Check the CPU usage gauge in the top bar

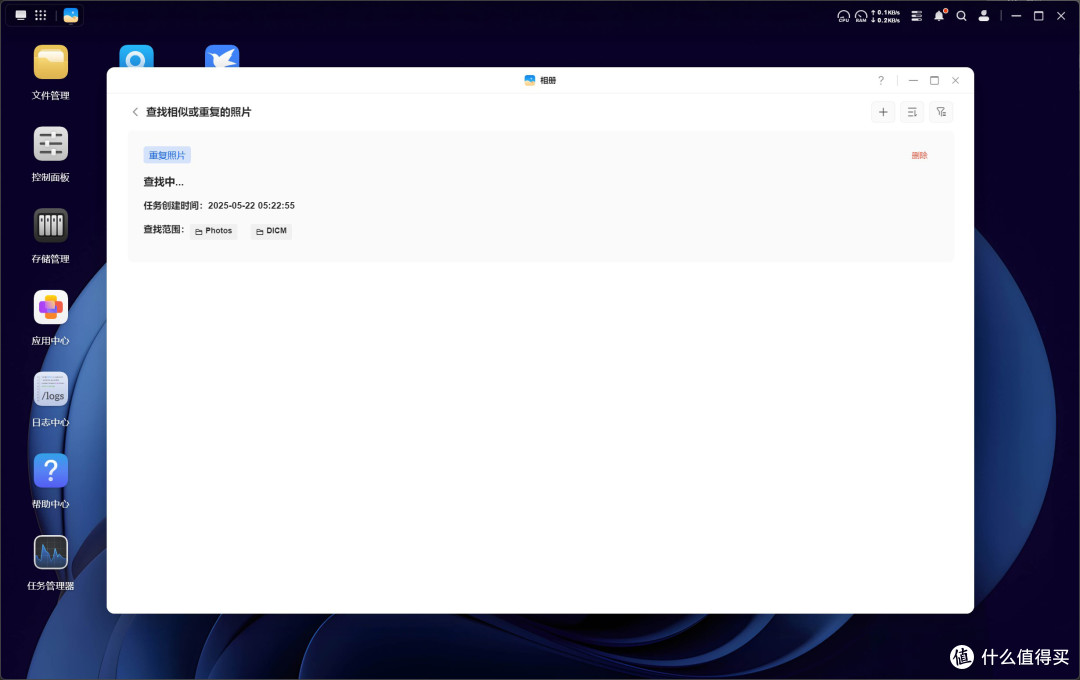tap(843, 16)
